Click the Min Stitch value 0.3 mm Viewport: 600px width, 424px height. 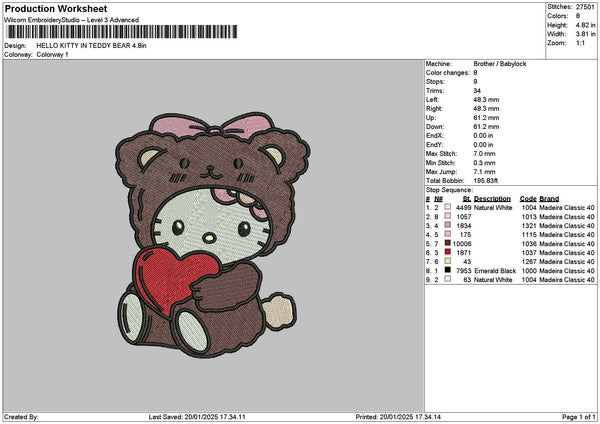pyautogui.click(x=484, y=163)
